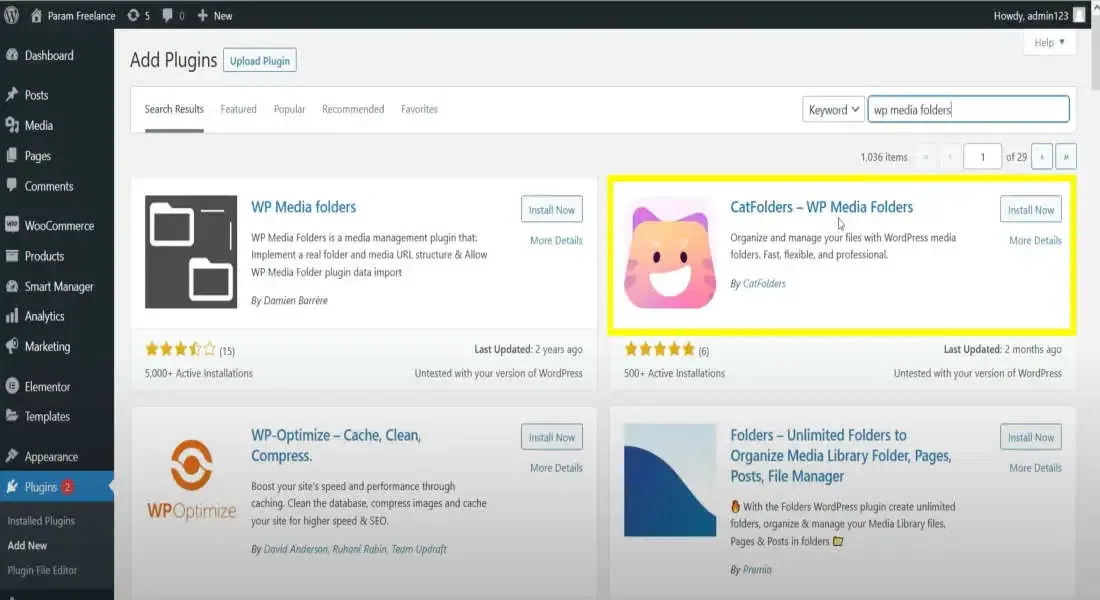Click the Comments icon in sidebar

[x=12, y=185]
